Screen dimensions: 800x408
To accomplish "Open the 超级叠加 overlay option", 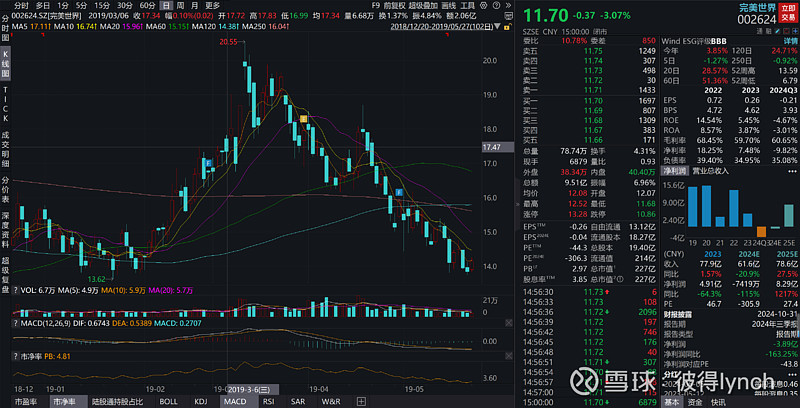I will (x=423, y=6).
